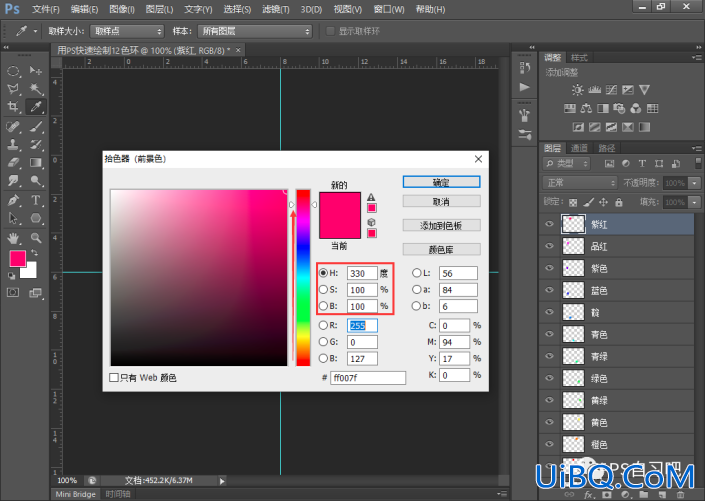The height and width of the screenshot is (501, 705).
Task: Select the Polygonal Lasso tool
Action: [x=13, y=89]
